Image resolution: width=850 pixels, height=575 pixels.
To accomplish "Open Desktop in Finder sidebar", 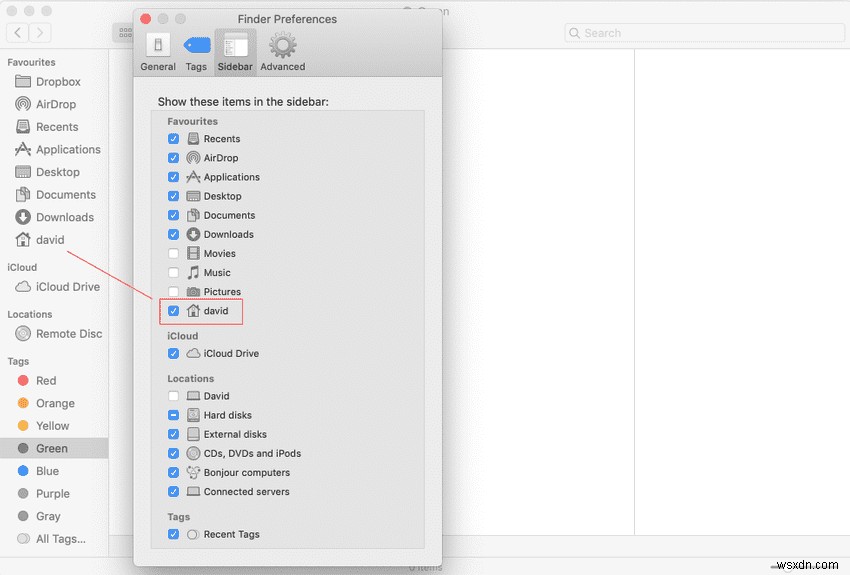I will pos(54,172).
